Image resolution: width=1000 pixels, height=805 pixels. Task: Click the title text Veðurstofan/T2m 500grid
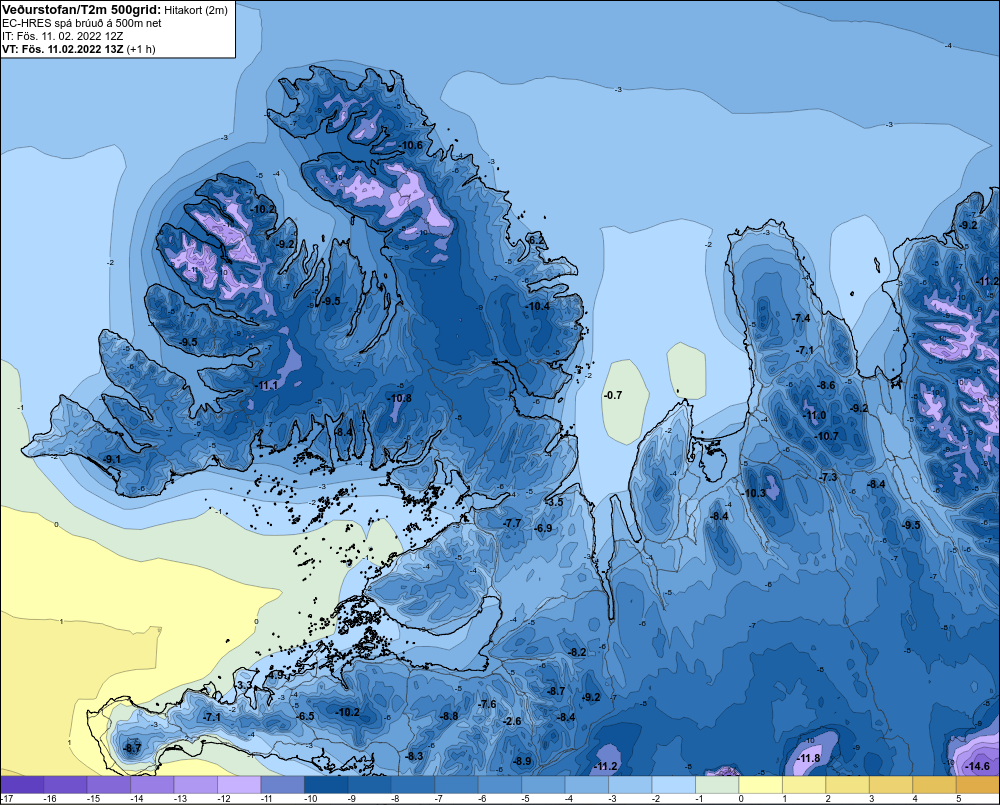81,10
